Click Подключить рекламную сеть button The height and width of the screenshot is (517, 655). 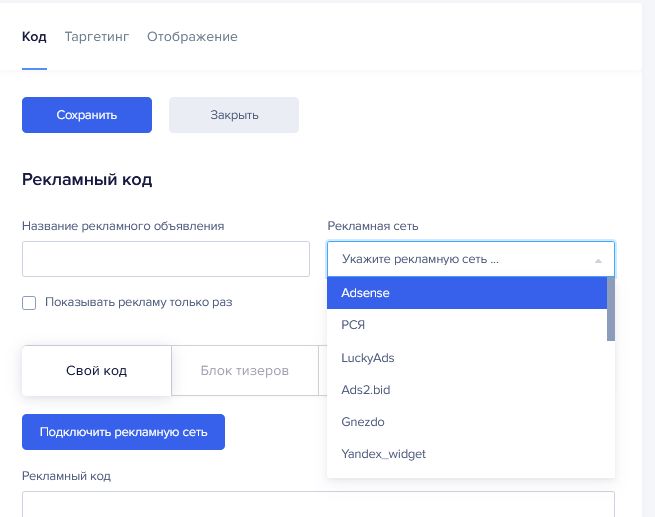(x=123, y=432)
